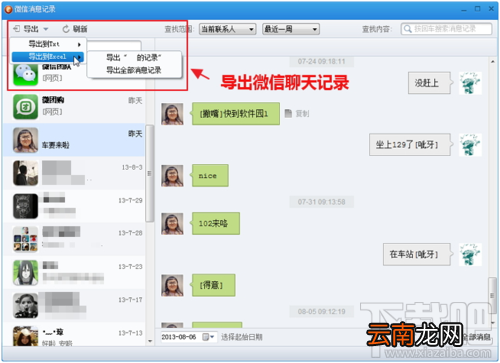Select the contact dated 13-8-3
The width and height of the screenshot is (500, 363).
[75, 173]
